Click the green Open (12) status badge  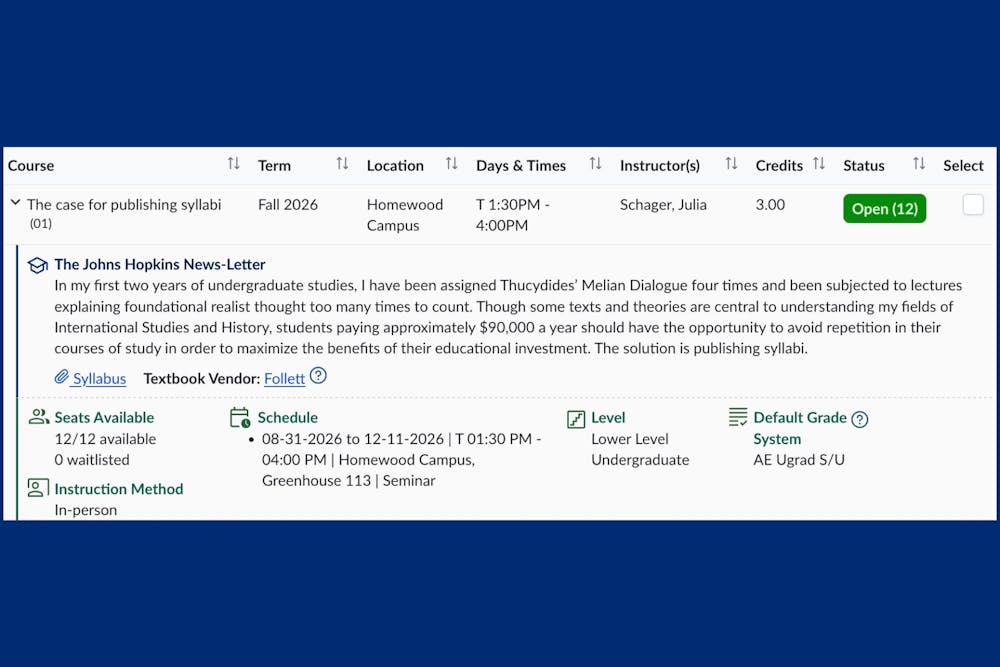pyautogui.click(x=884, y=208)
